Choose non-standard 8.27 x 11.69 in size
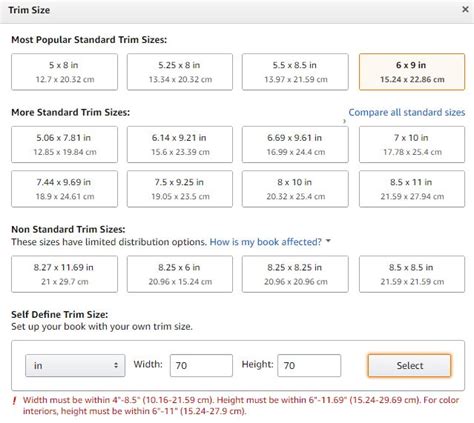This screenshot has height=423, width=474. coord(64,274)
